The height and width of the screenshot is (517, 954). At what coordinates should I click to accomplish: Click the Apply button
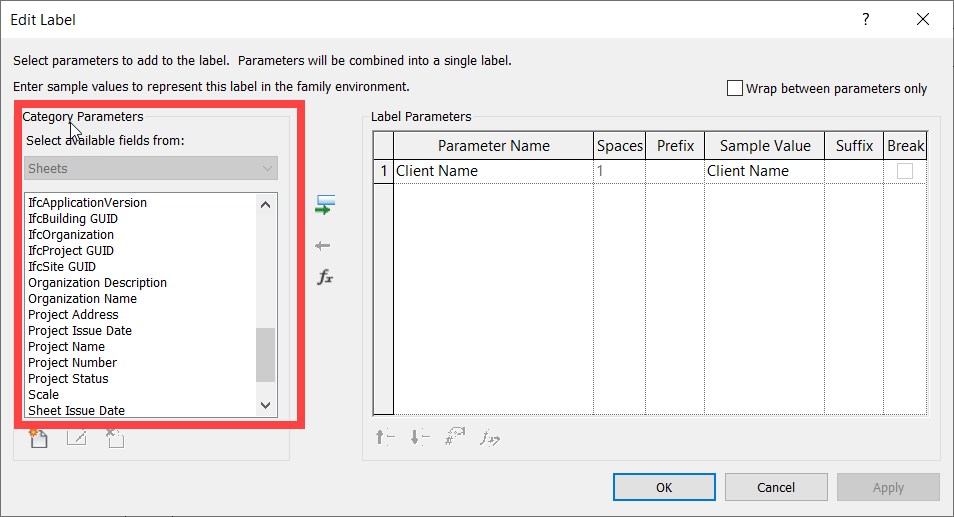click(x=888, y=487)
